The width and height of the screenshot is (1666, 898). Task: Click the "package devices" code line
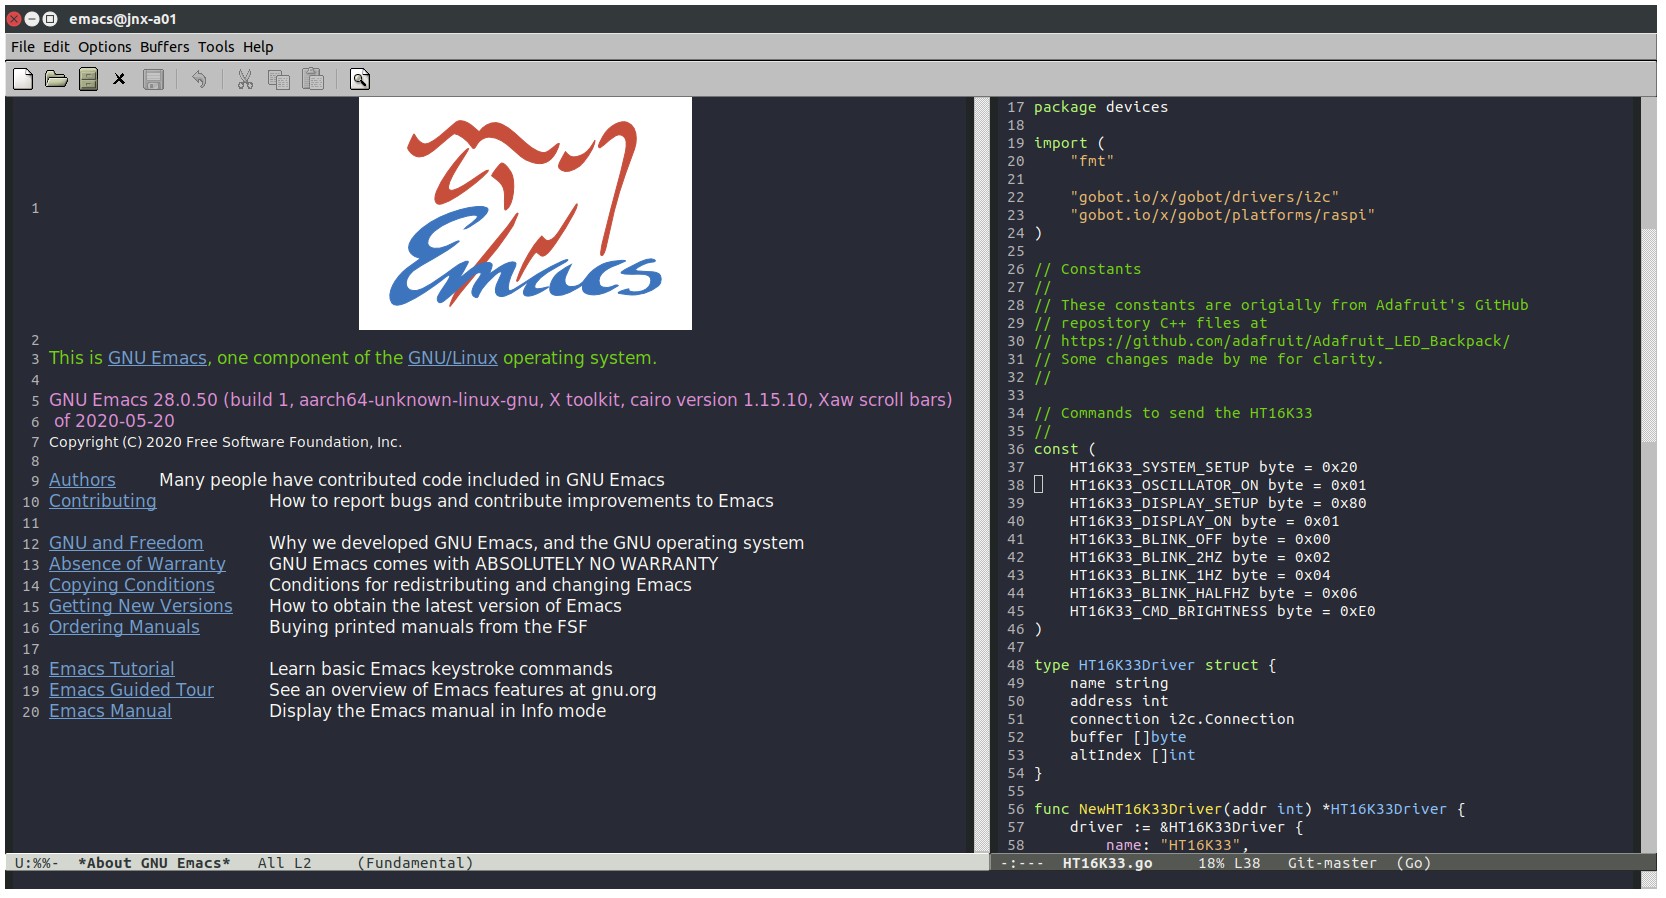pos(1101,107)
